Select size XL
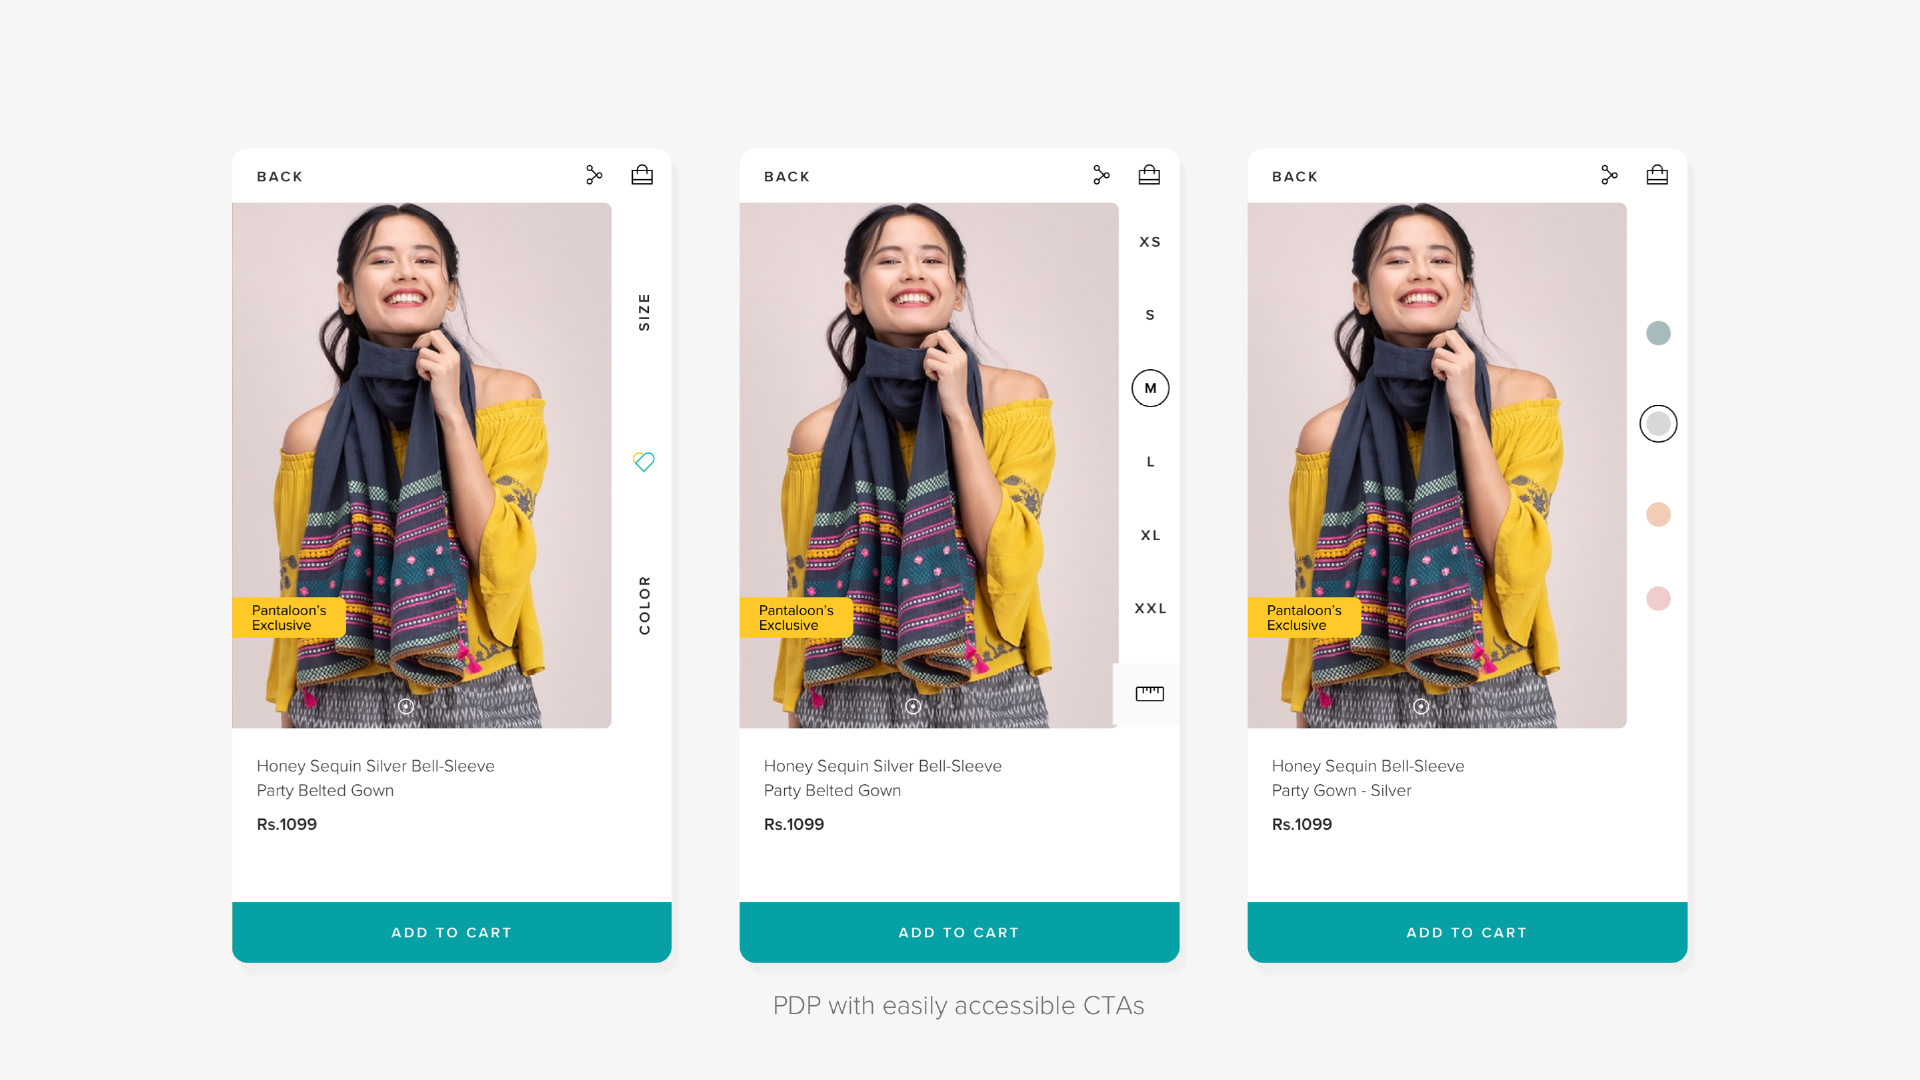The image size is (1920, 1080). point(1150,535)
